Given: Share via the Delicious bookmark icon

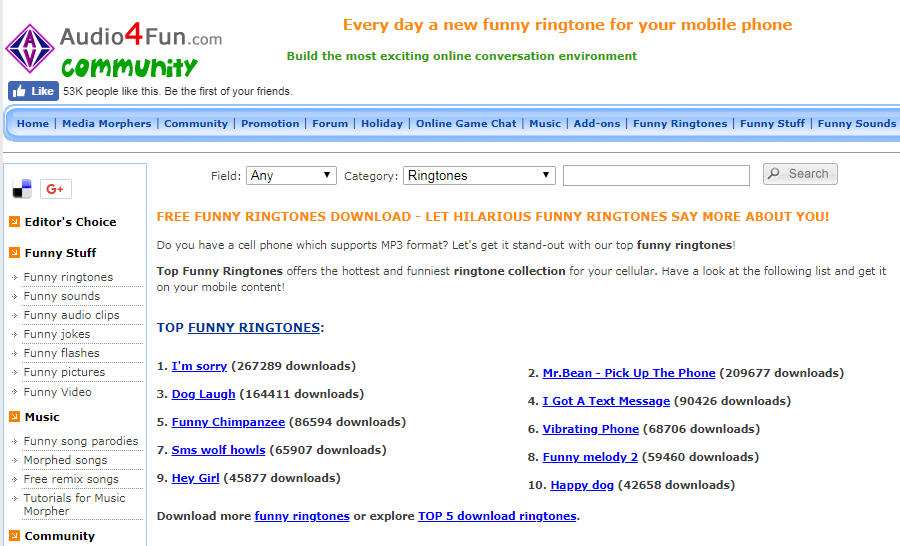Looking at the screenshot, I should click(22, 189).
